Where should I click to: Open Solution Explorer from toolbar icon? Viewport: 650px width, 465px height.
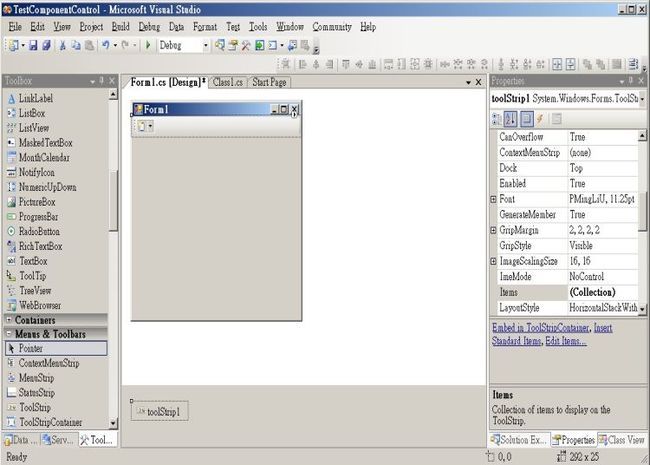220,45
